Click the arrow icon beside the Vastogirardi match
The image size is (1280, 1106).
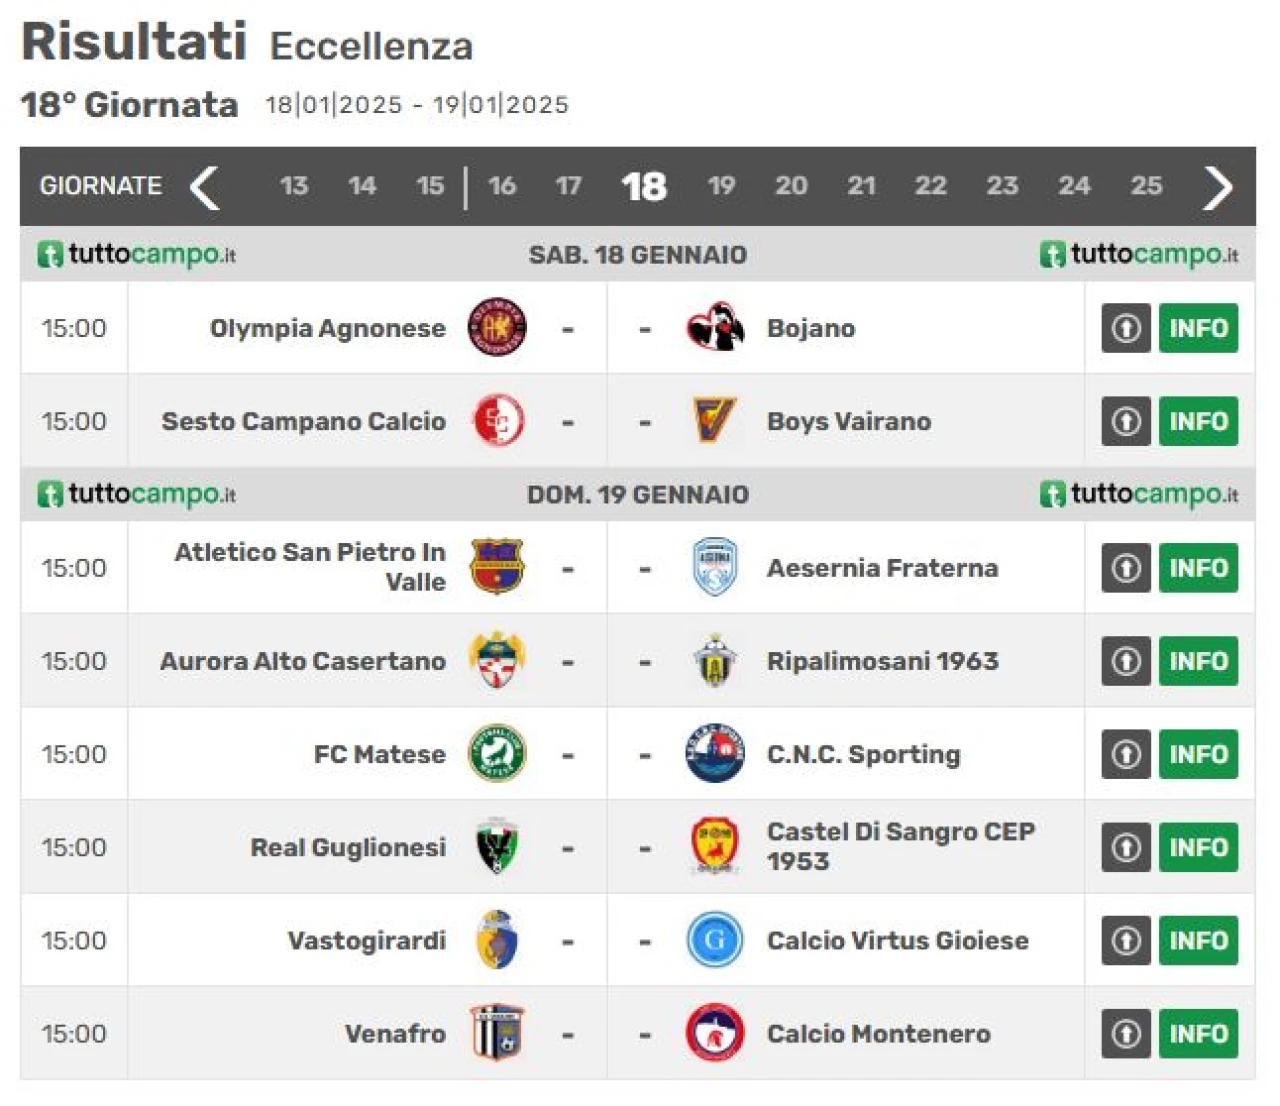click(x=1126, y=940)
